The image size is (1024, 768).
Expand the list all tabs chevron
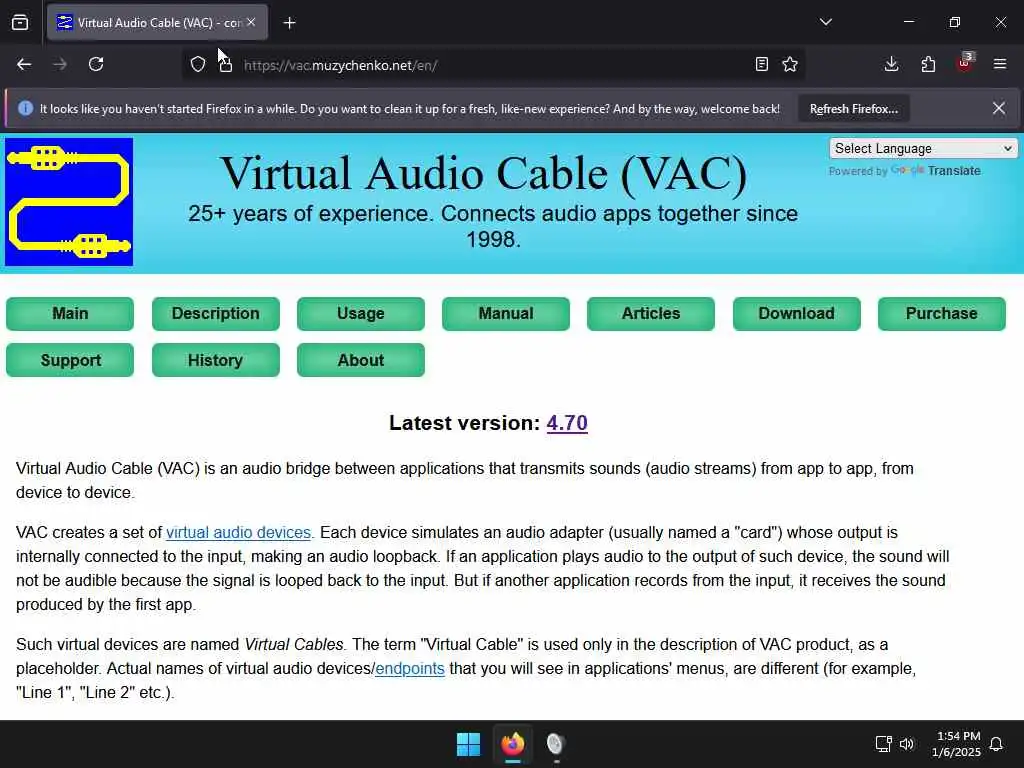tap(825, 22)
